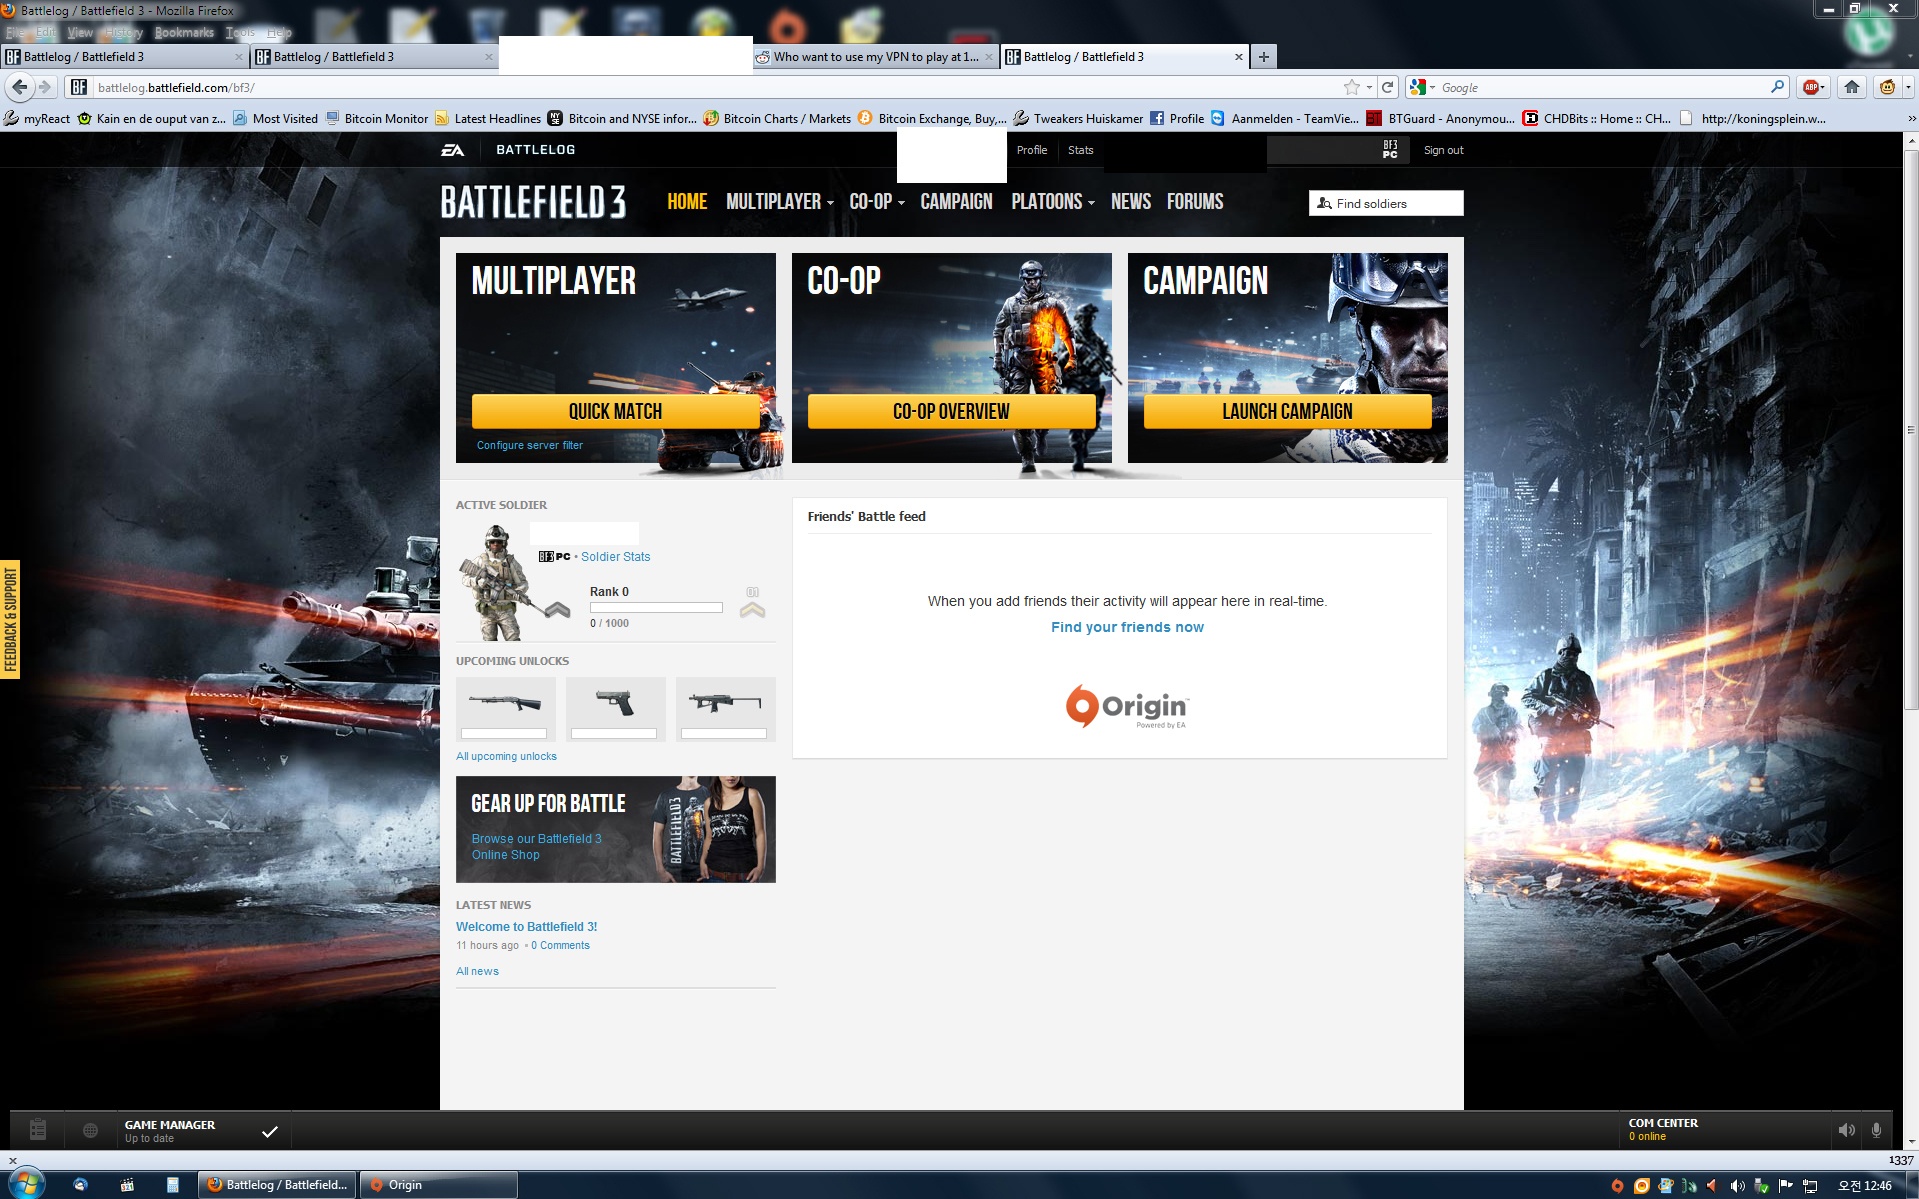Reload the page with refresh icon
This screenshot has width=1919, height=1199.
pos(1388,87)
